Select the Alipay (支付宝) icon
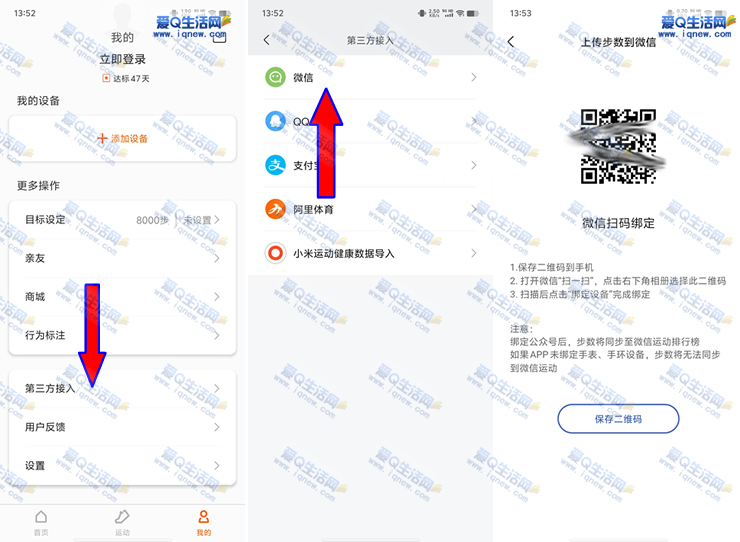The width and height of the screenshot is (740, 542). click(275, 165)
